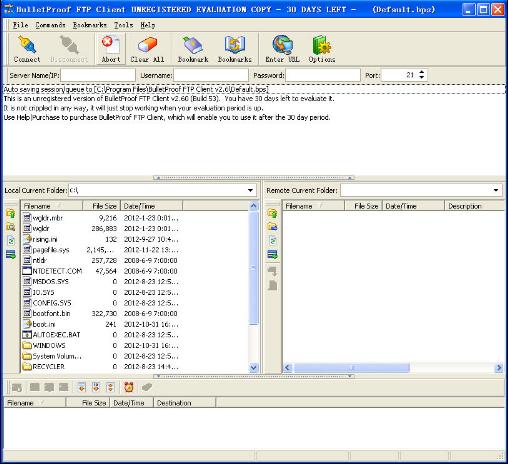Select the WINDOWS folder
This screenshot has height=464, width=508.
click(x=49, y=345)
